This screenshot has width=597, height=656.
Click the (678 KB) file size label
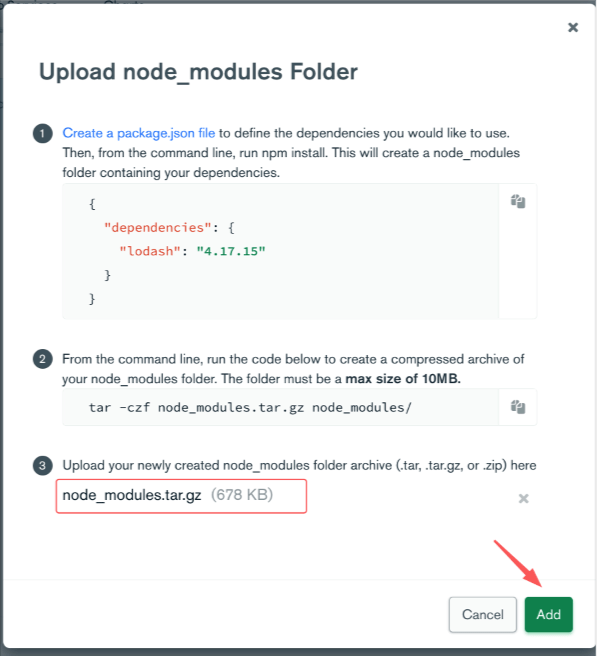[242, 495]
